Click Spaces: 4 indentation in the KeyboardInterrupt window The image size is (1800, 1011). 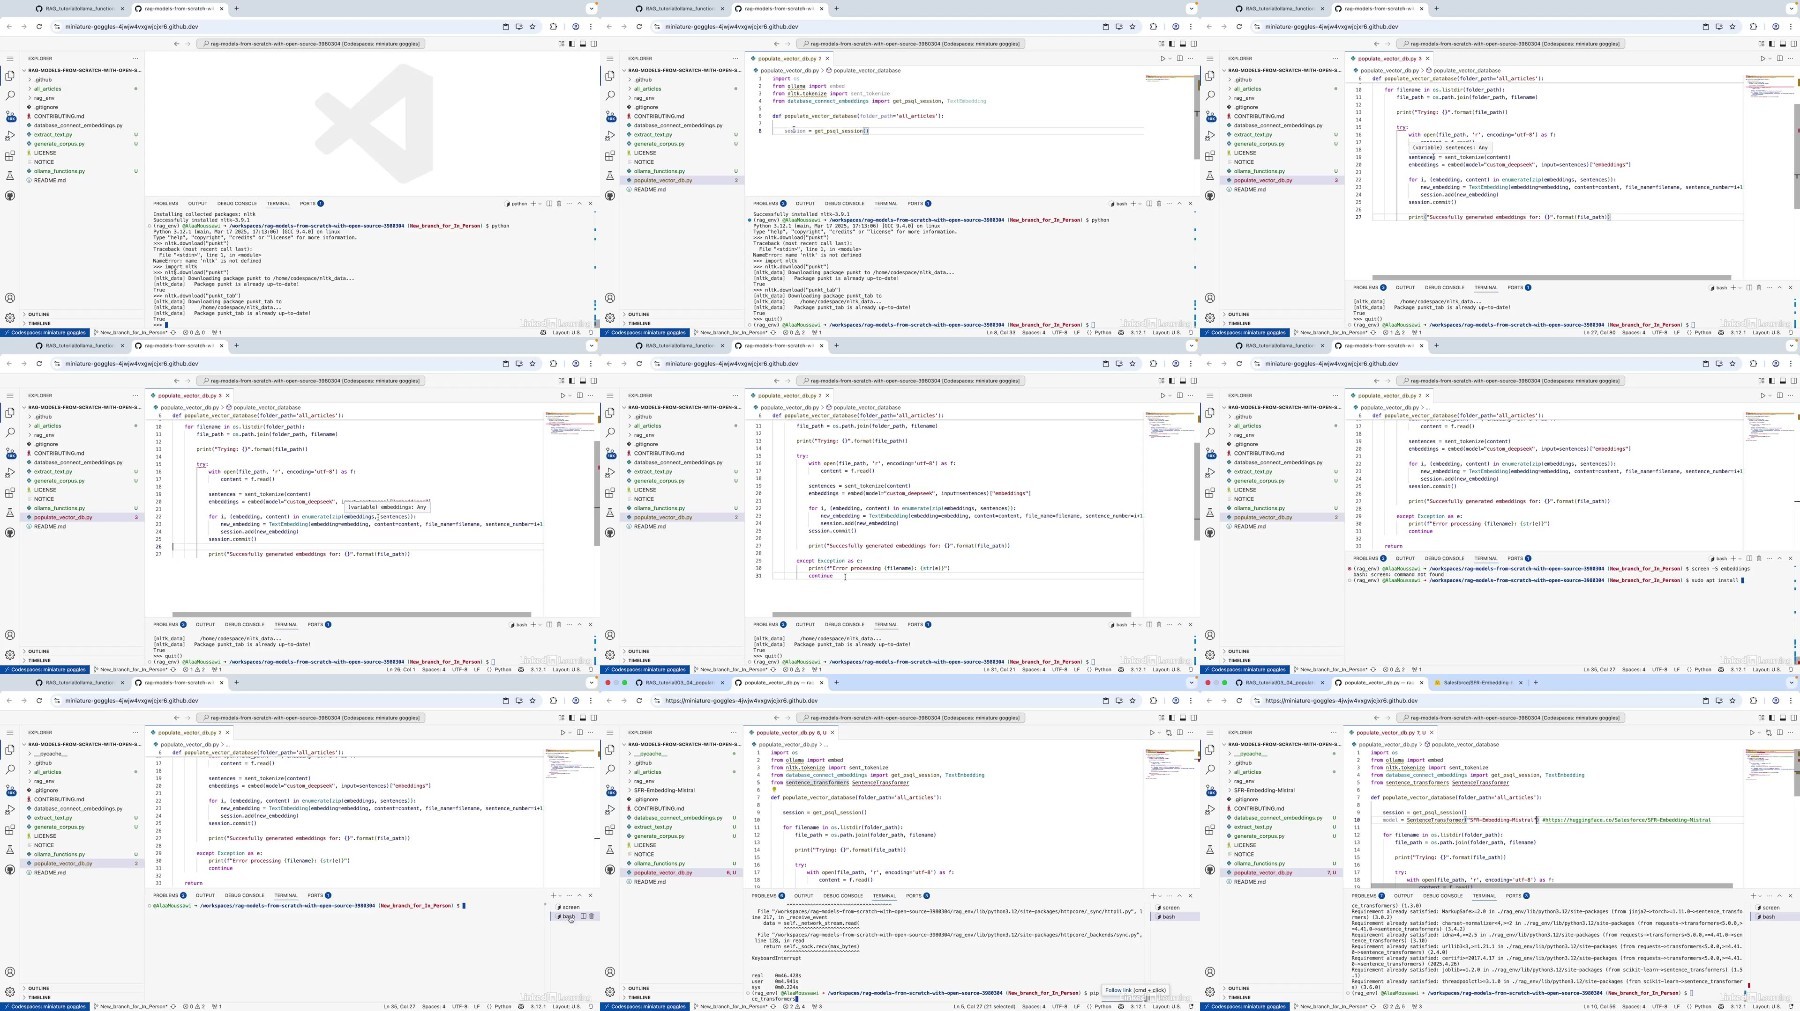[x=1032, y=1006]
